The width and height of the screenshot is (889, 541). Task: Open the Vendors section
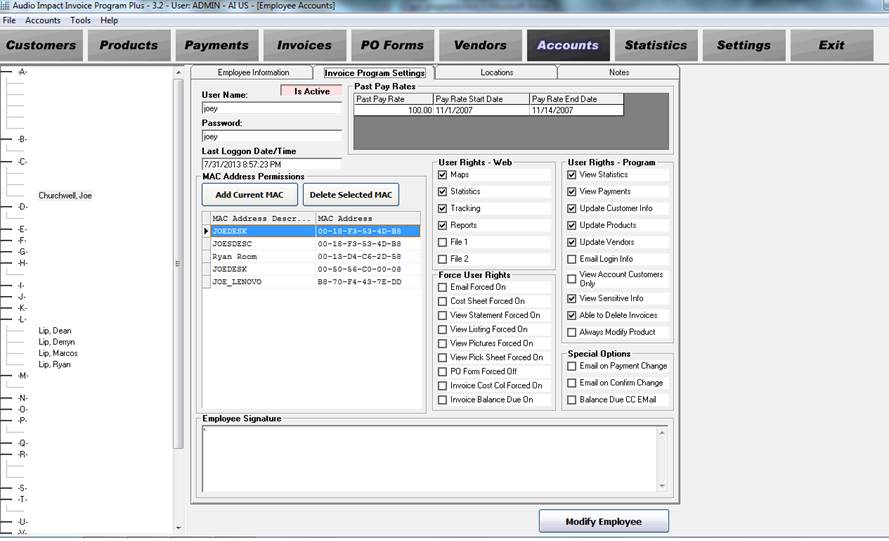coord(480,45)
